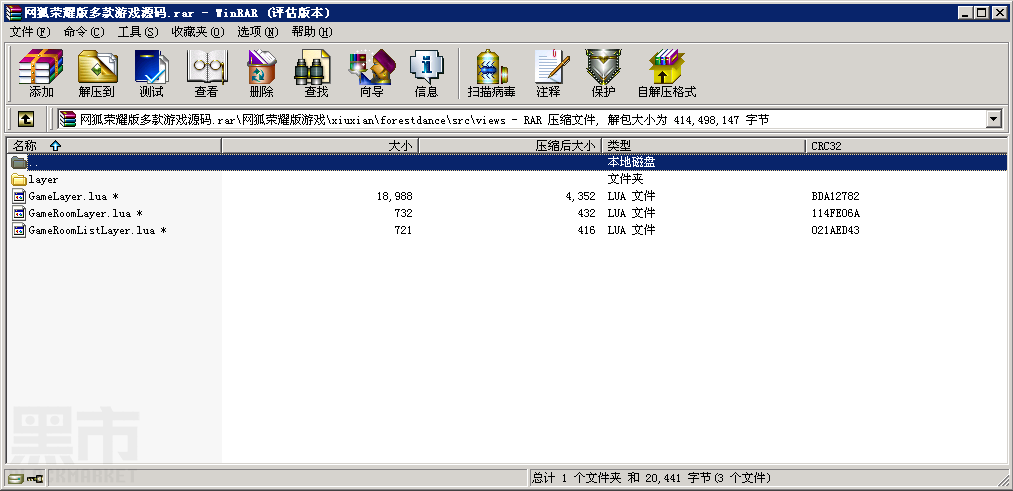Open the 命令(C) menu
1013x491 pixels.
[84, 32]
